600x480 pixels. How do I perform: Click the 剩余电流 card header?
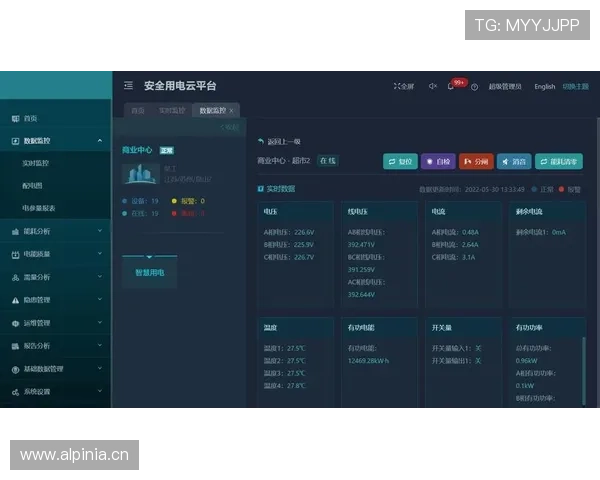click(x=548, y=211)
